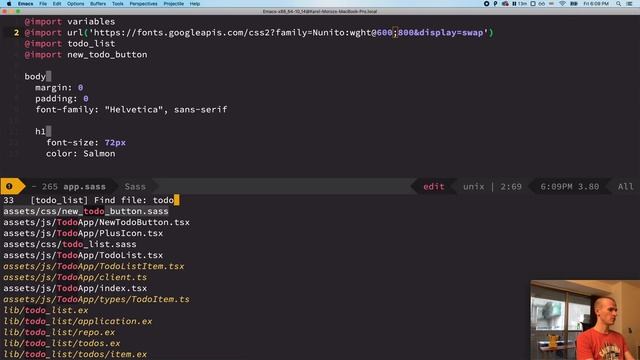Click the pause timer 13m menu bar icon
The height and width of the screenshot is (360, 640).
[x=519, y=4]
